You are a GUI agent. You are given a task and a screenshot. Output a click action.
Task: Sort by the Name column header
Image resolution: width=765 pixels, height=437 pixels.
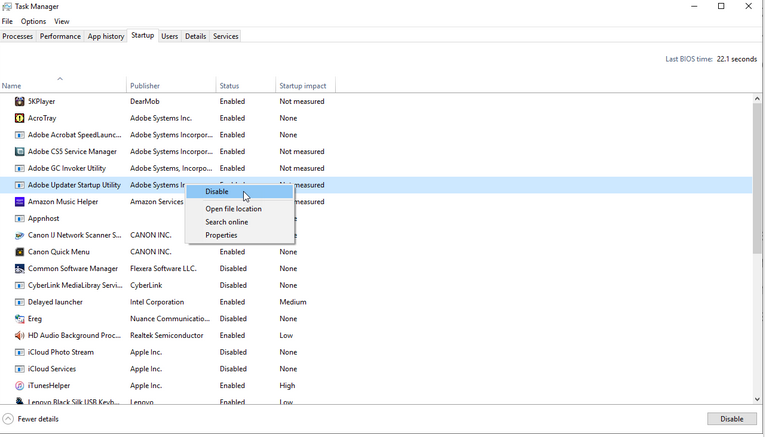coord(63,85)
